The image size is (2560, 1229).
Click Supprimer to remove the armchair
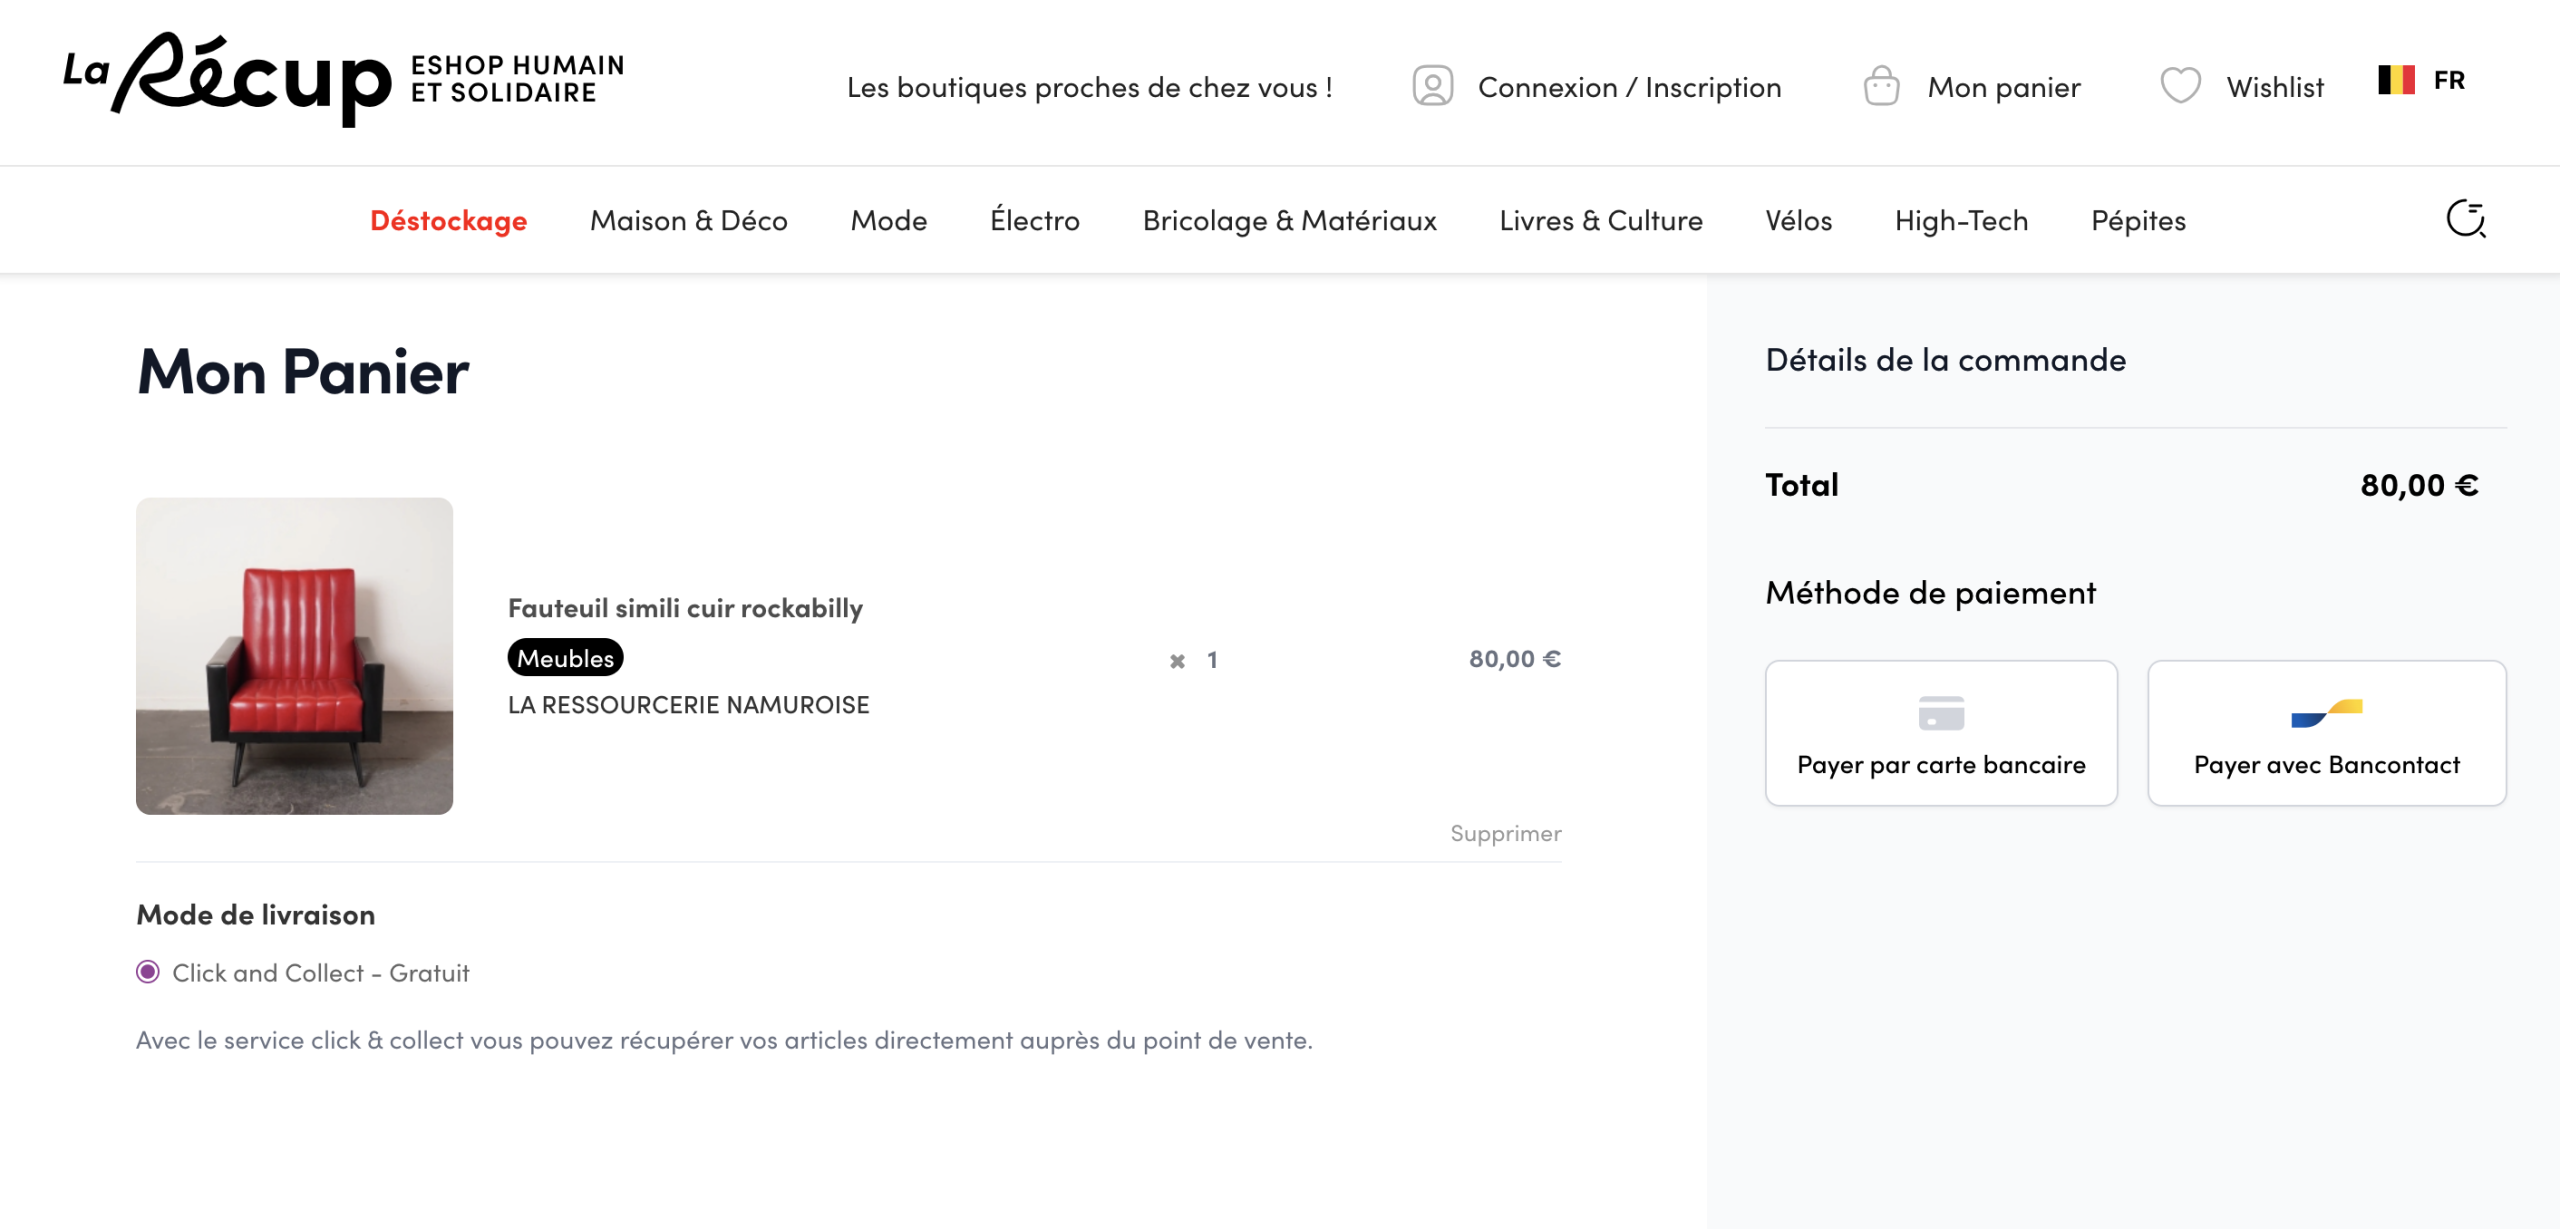pyautogui.click(x=1504, y=832)
